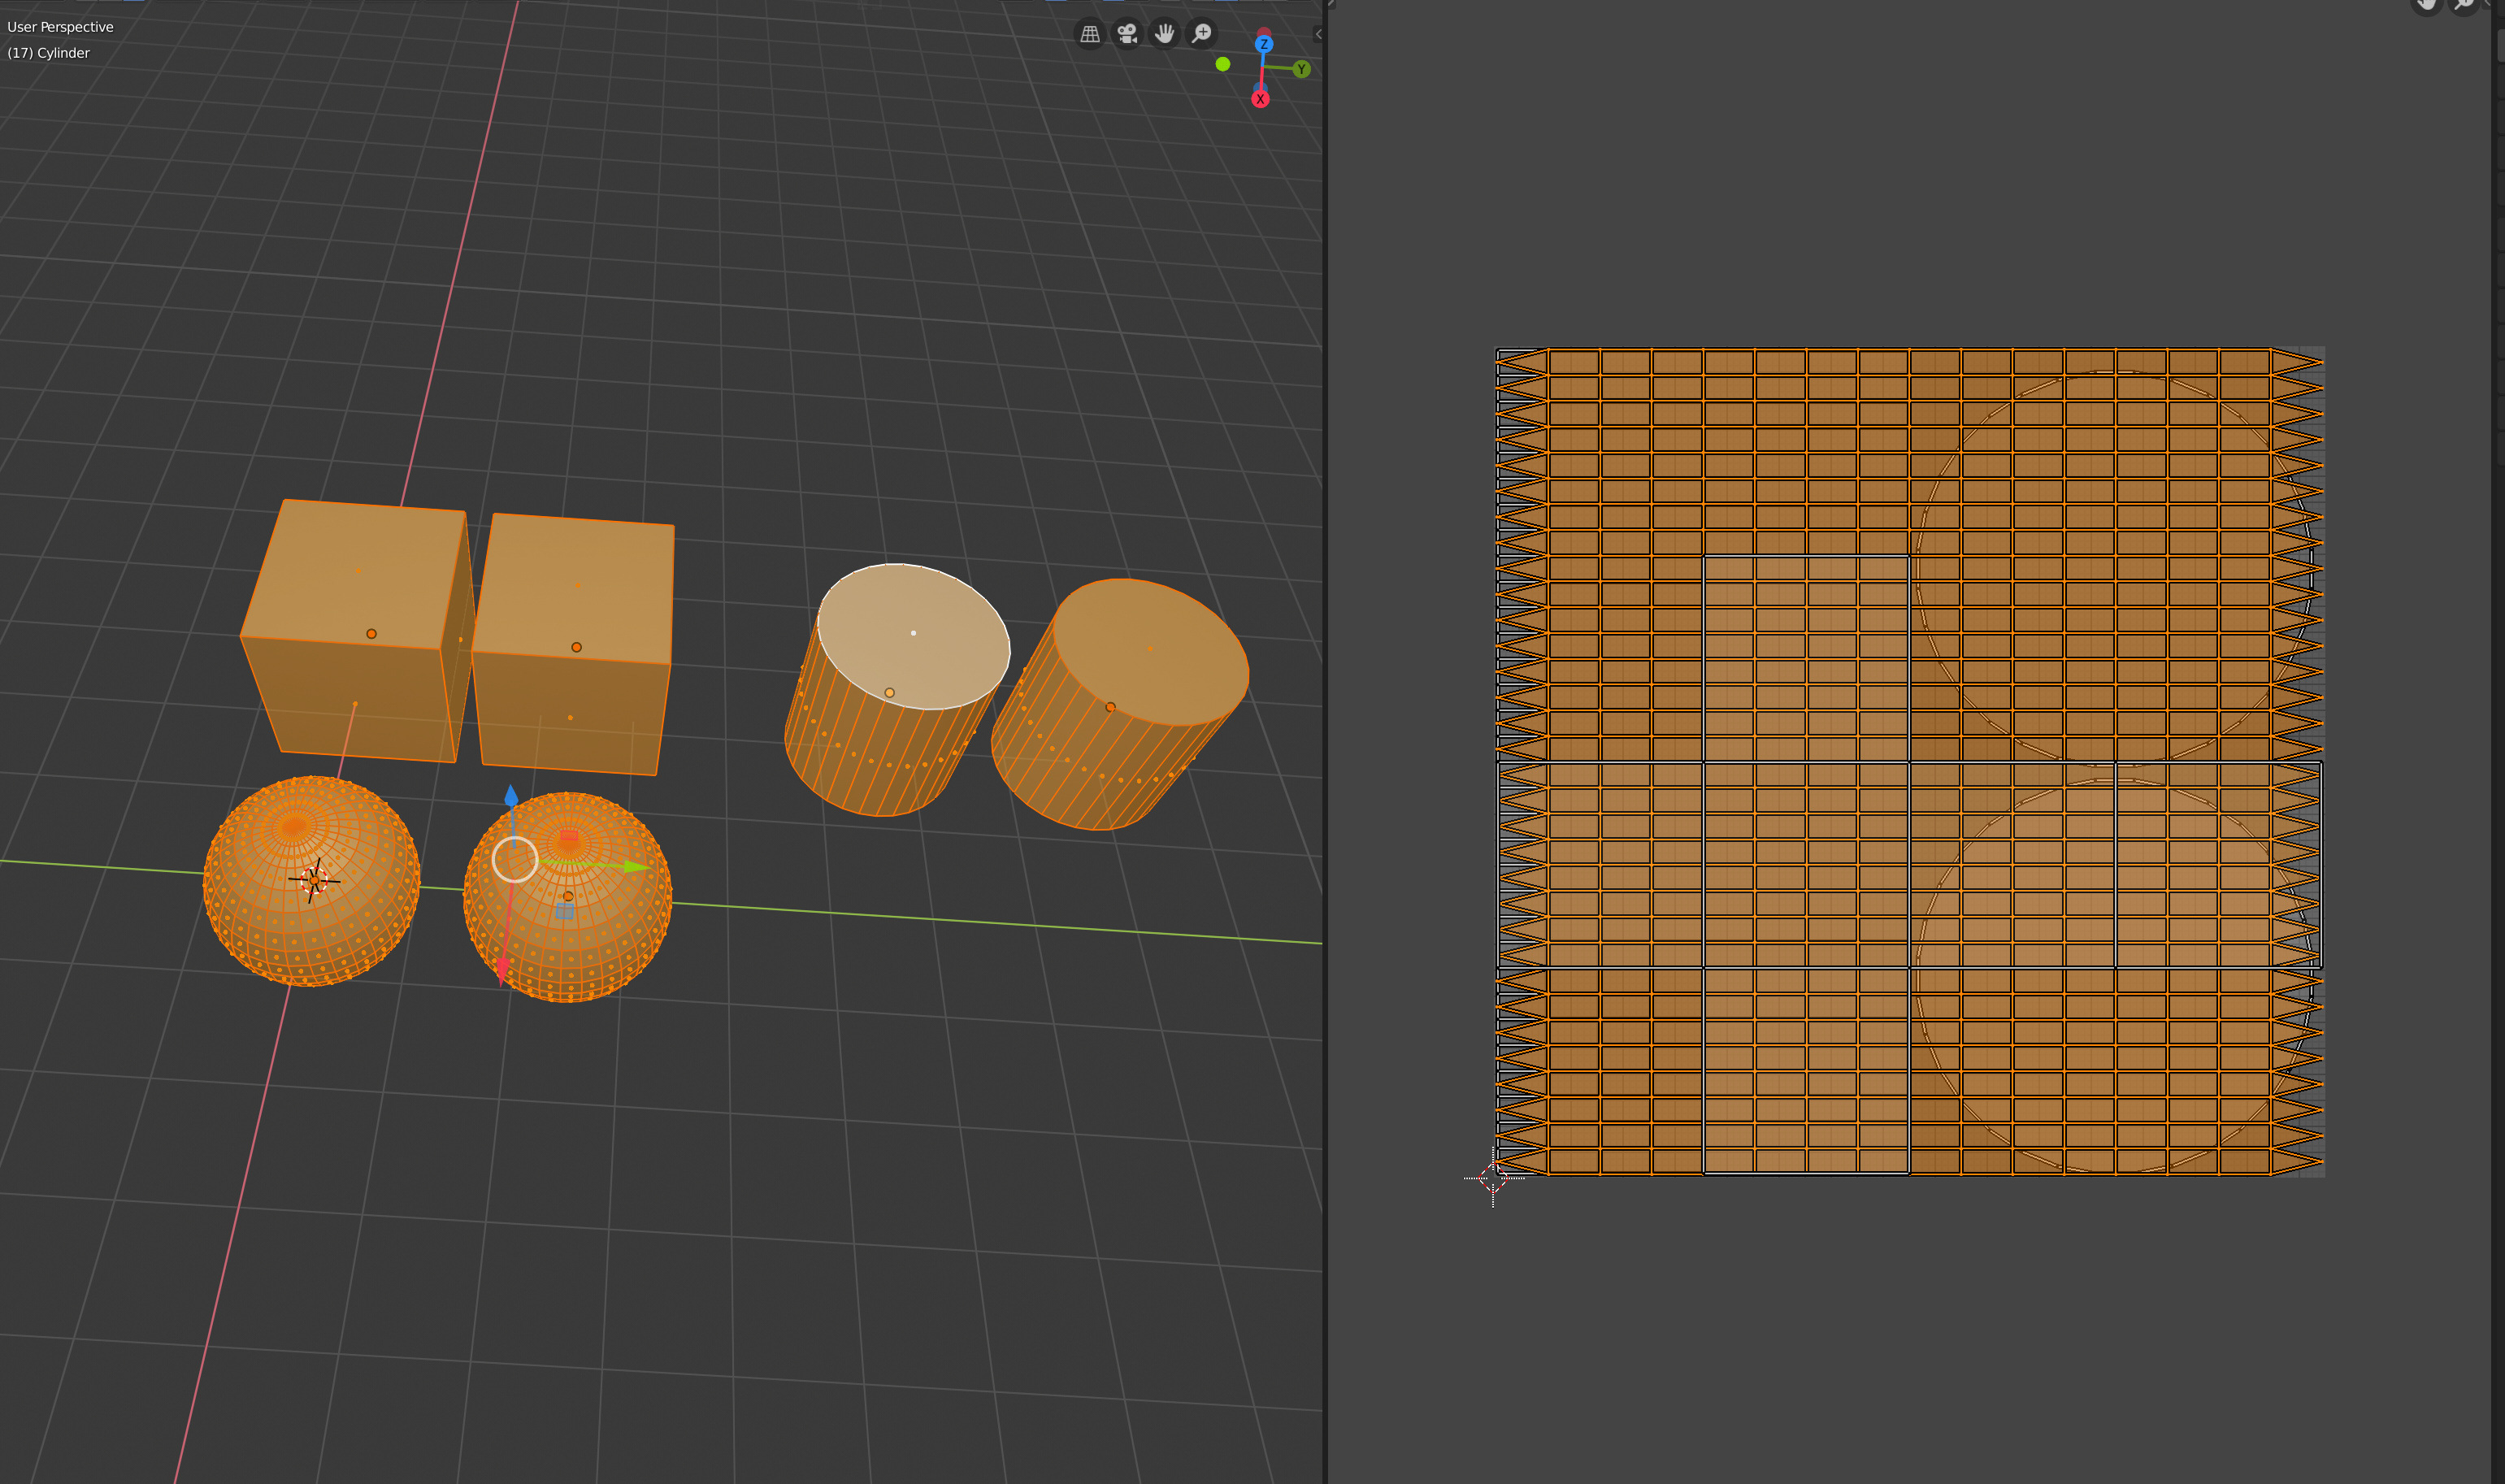Click the '(17) Cylinder' object label

pos(48,53)
